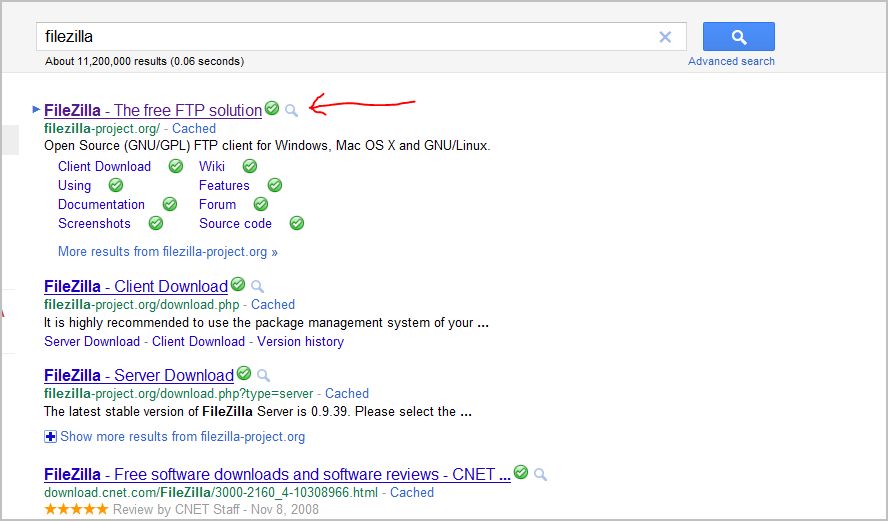The image size is (888, 521).
Task: Click green checkmark next to Server Download title
Action: tap(244, 373)
